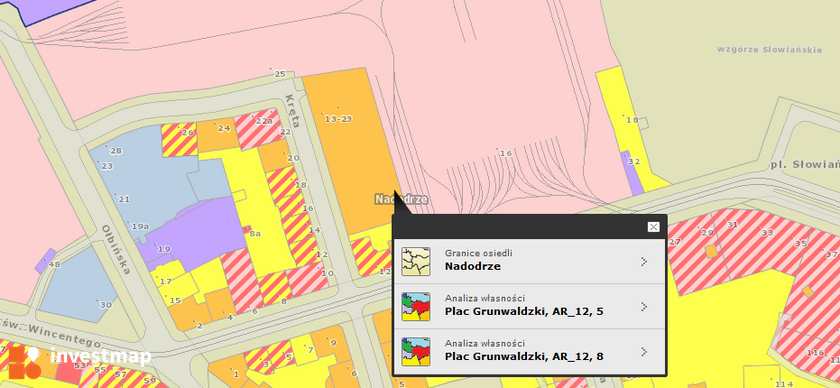
Task: Close the popup info window
Action: coord(654,227)
